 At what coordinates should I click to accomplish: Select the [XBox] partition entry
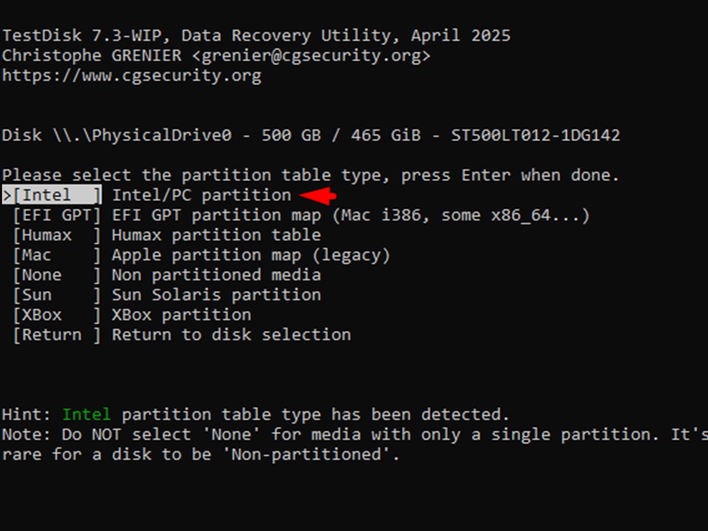(x=57, y=315)
